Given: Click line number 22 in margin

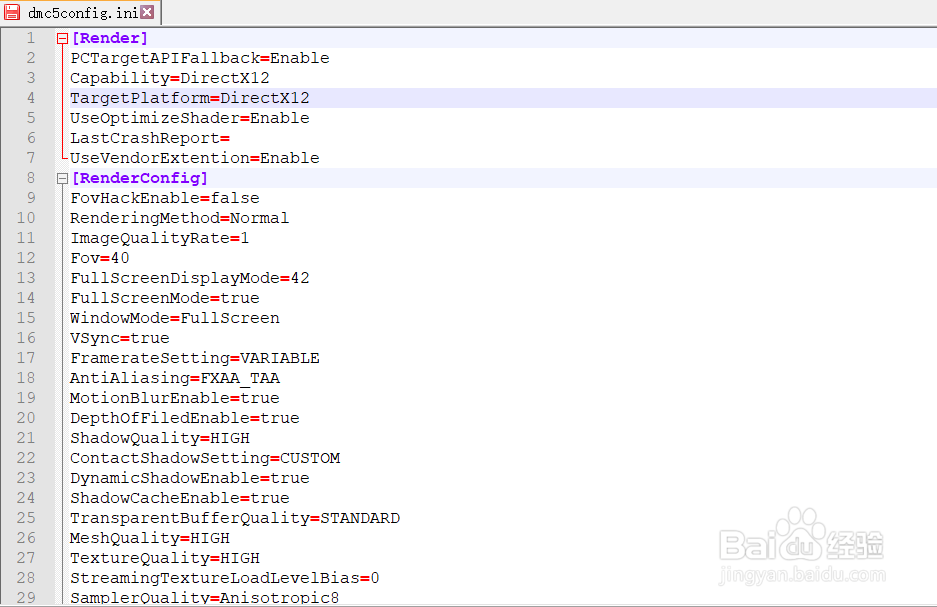Looking at the screenshot, I should (x=26, y=458).
